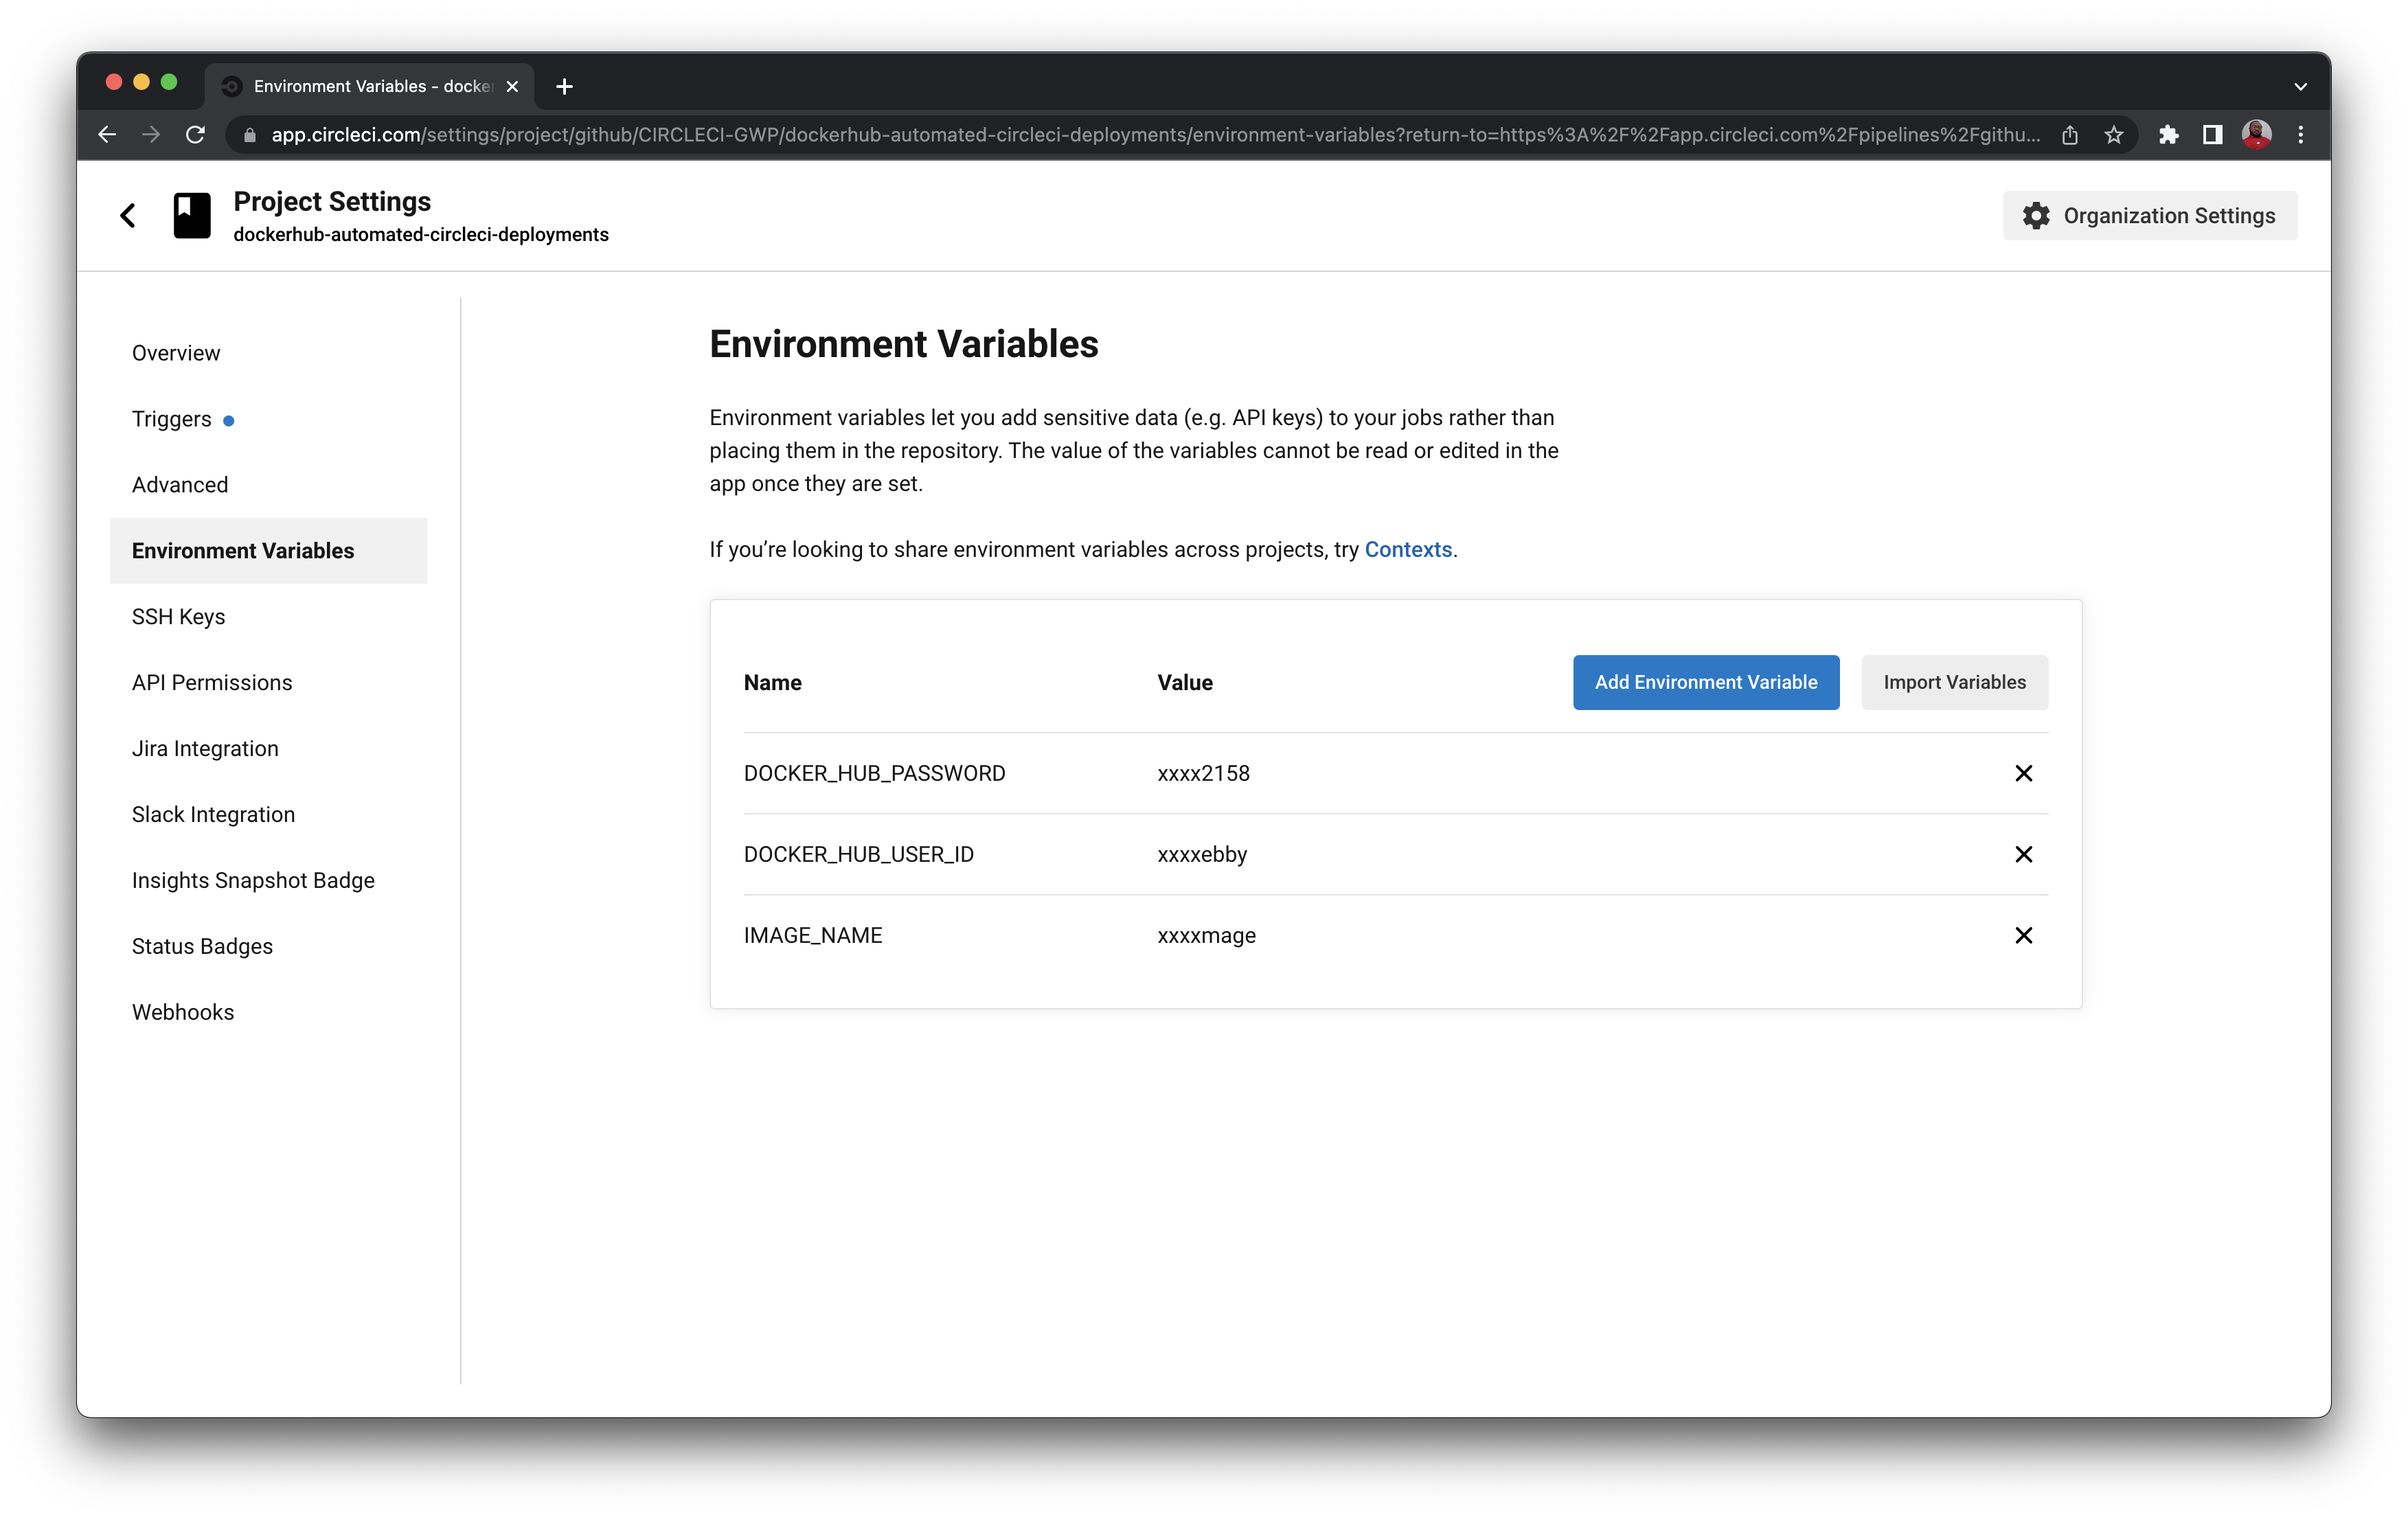Click the share page icon in address bar

pos(2070,135)
